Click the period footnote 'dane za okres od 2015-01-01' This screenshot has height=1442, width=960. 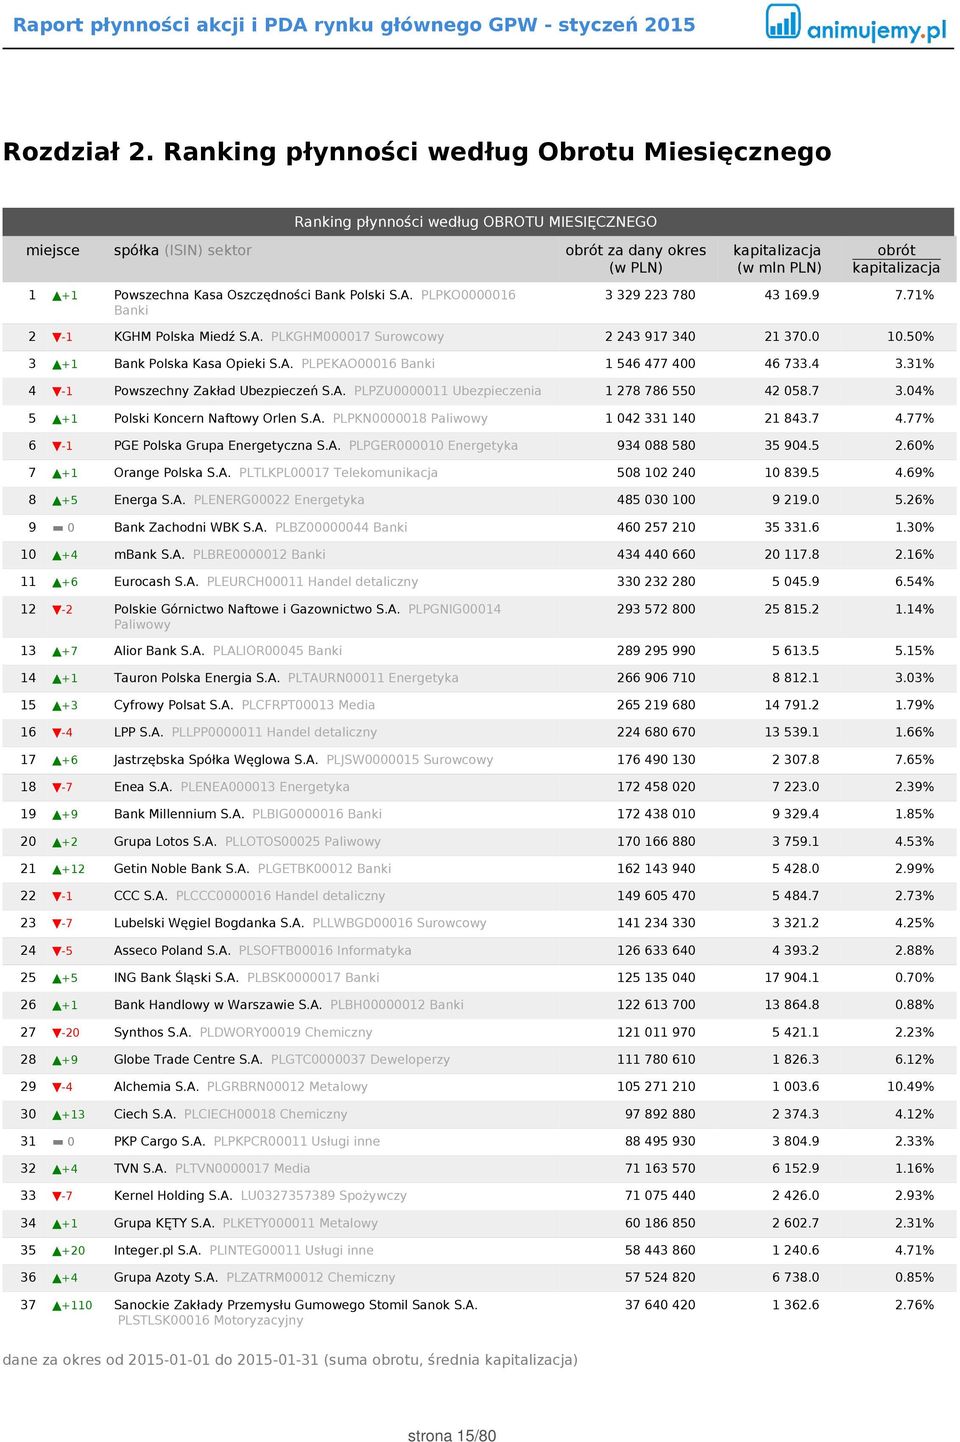point(290,1360)
